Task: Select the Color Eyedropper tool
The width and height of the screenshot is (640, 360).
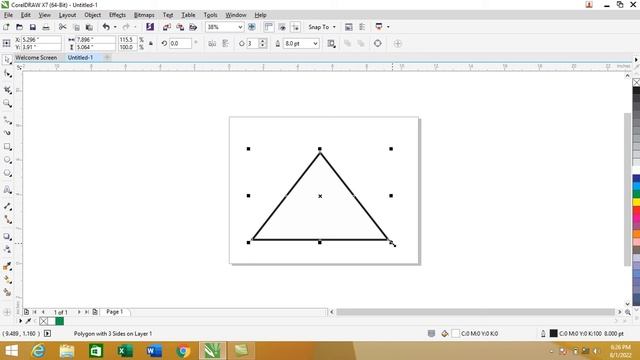Action: coord(7,266)
